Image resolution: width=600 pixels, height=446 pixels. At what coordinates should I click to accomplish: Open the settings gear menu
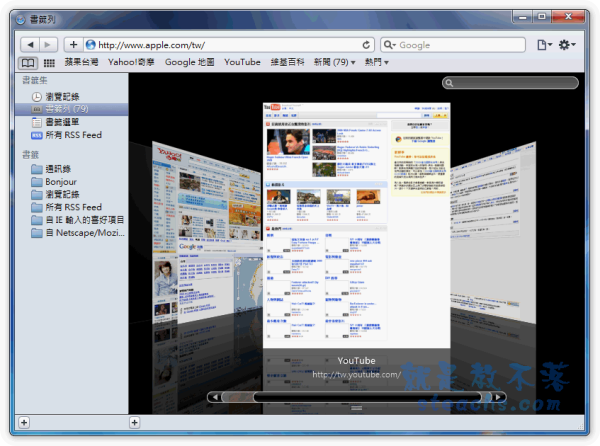[567, 45]
